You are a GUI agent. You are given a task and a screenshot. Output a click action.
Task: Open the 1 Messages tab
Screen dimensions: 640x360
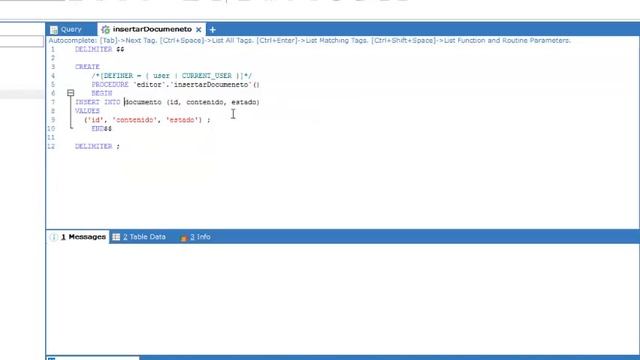(x=78, y=237)
